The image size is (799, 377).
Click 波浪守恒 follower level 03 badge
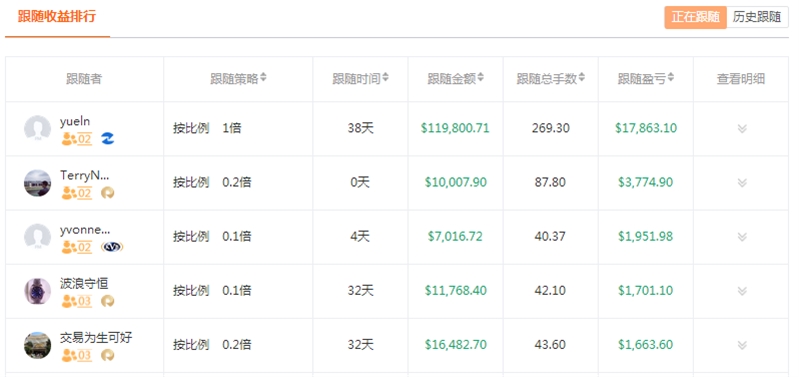[76, 301]
